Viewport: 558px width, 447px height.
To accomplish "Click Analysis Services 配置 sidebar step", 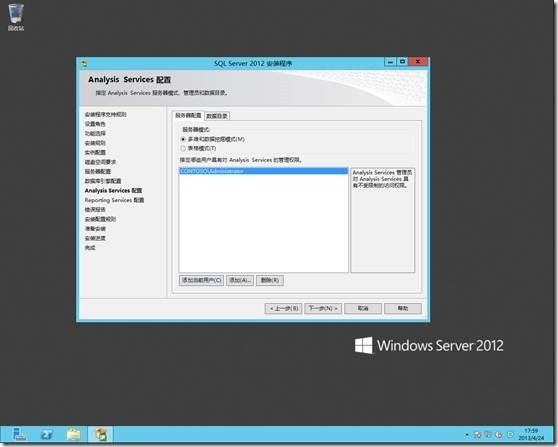I will [113, 191].
